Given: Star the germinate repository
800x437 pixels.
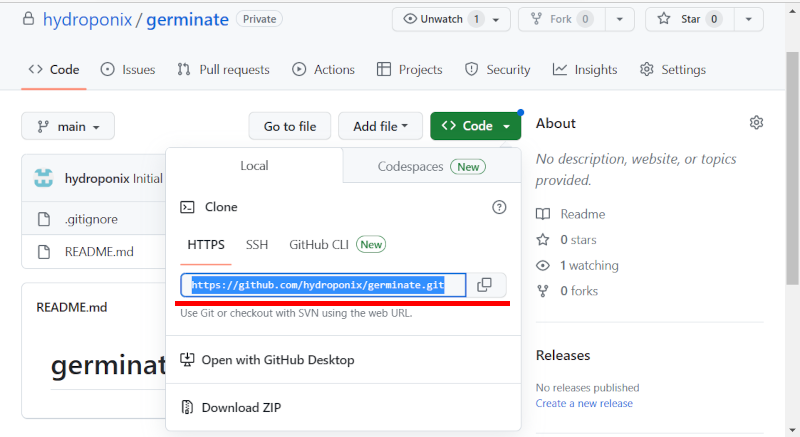Looking at the screenshot, I should click(x=690, y=19).
